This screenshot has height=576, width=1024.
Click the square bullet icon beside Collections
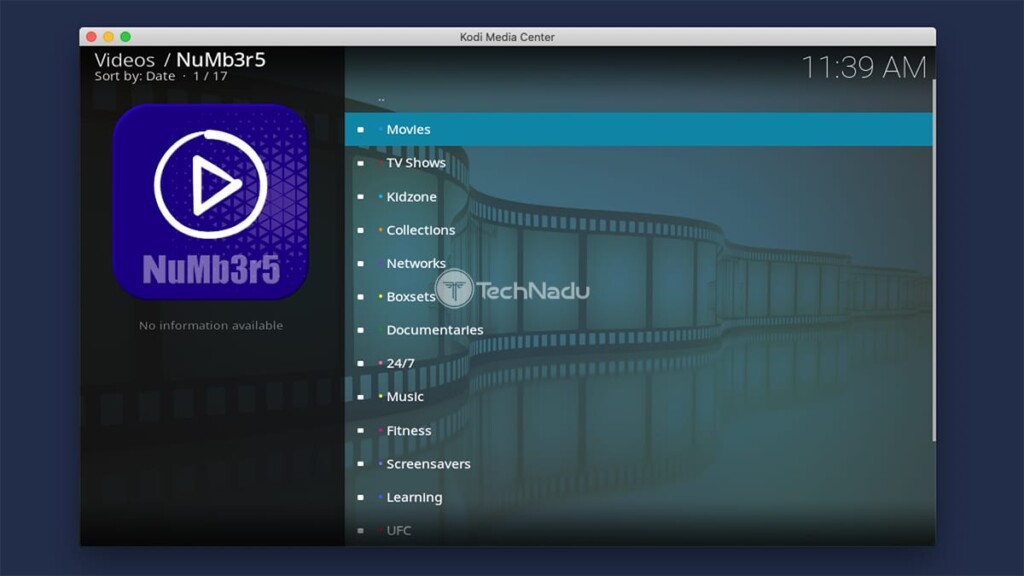[x=360, y=230]
